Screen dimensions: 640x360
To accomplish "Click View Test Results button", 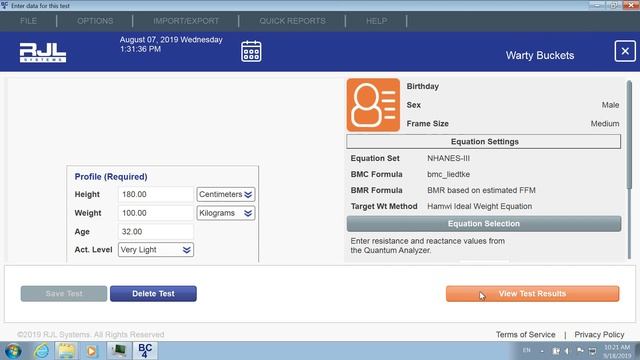I will (532, 293).
